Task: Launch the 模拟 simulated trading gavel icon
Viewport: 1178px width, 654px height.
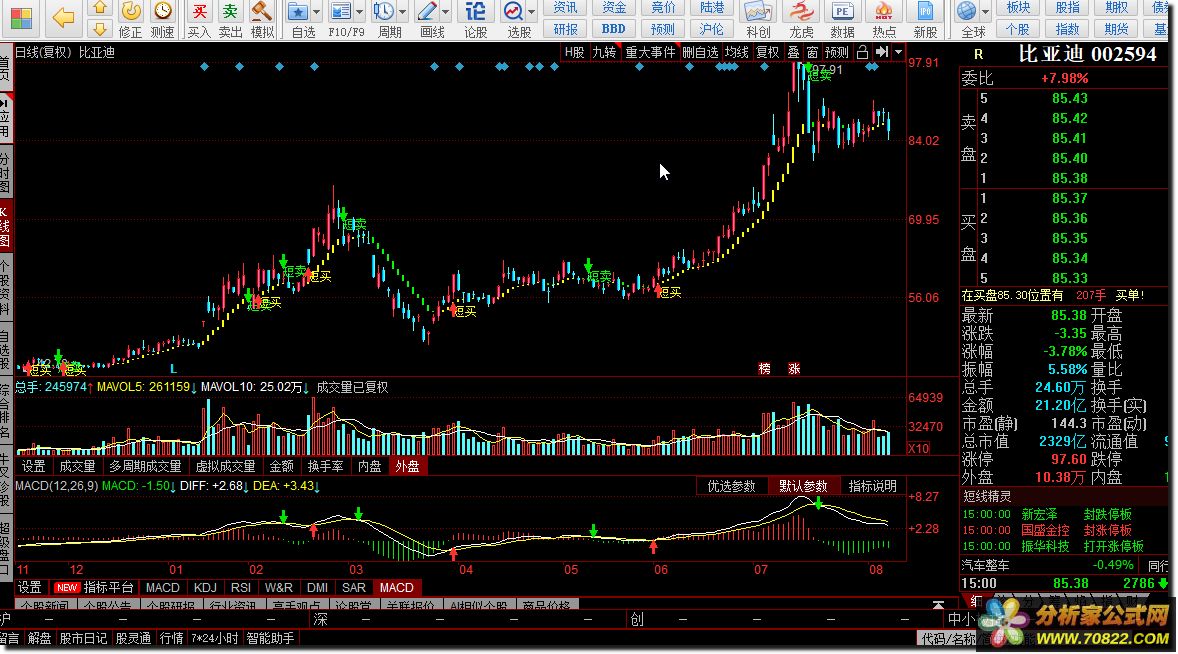Action: pos(261,11)
